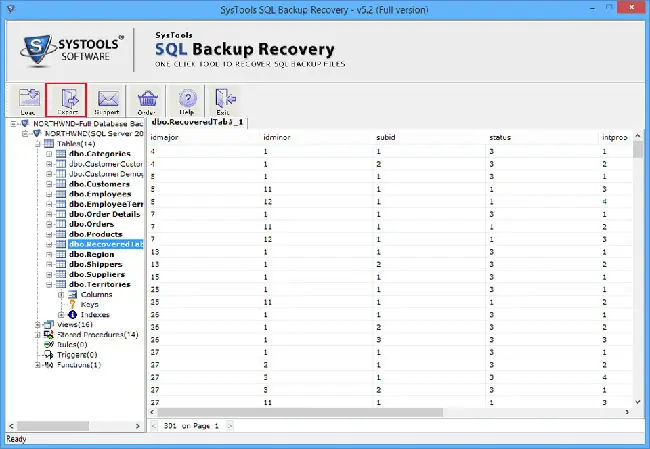Screen dimensions: 650x449
Task: Click the Order basket icon
Action: click(x=147, y=99)
